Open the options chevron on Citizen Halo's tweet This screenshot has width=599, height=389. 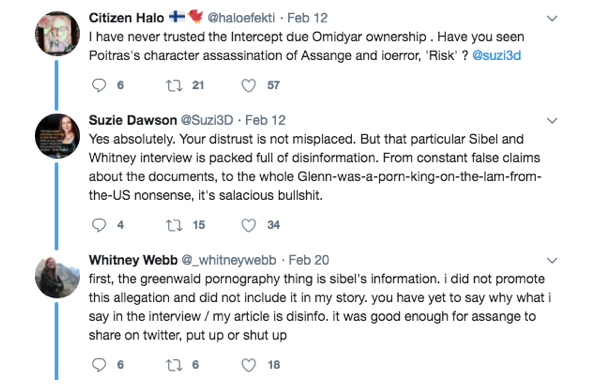point(552,18)
